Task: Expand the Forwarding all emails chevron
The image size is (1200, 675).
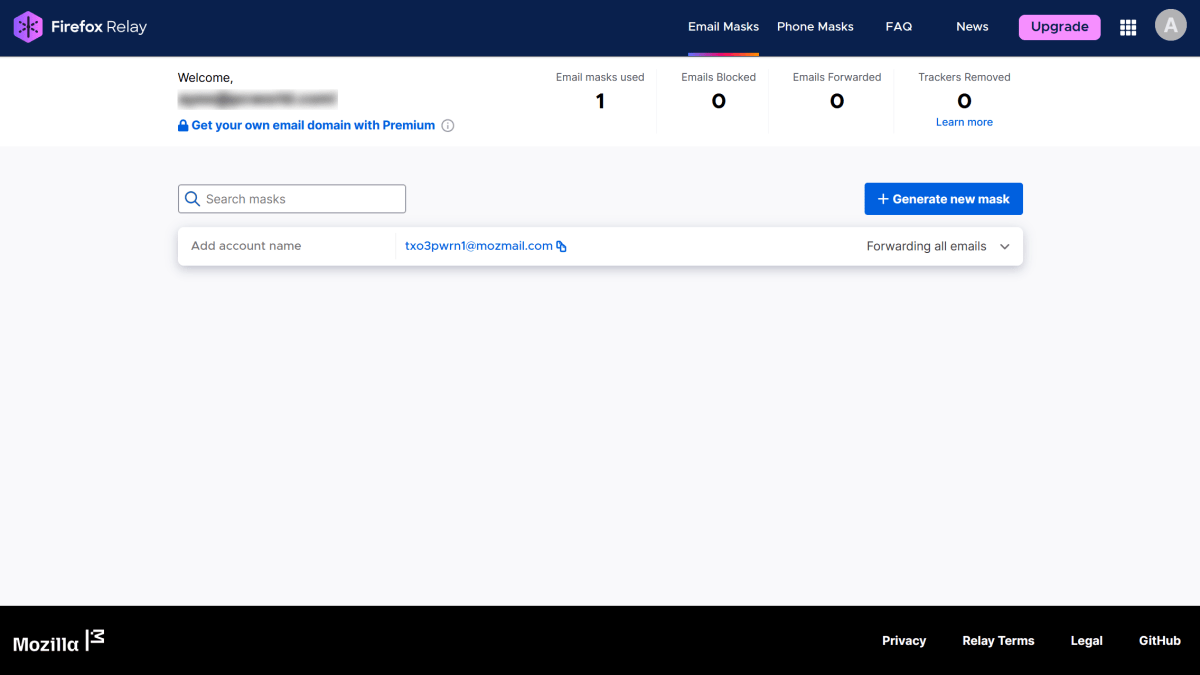Action: coord(1005,247)
